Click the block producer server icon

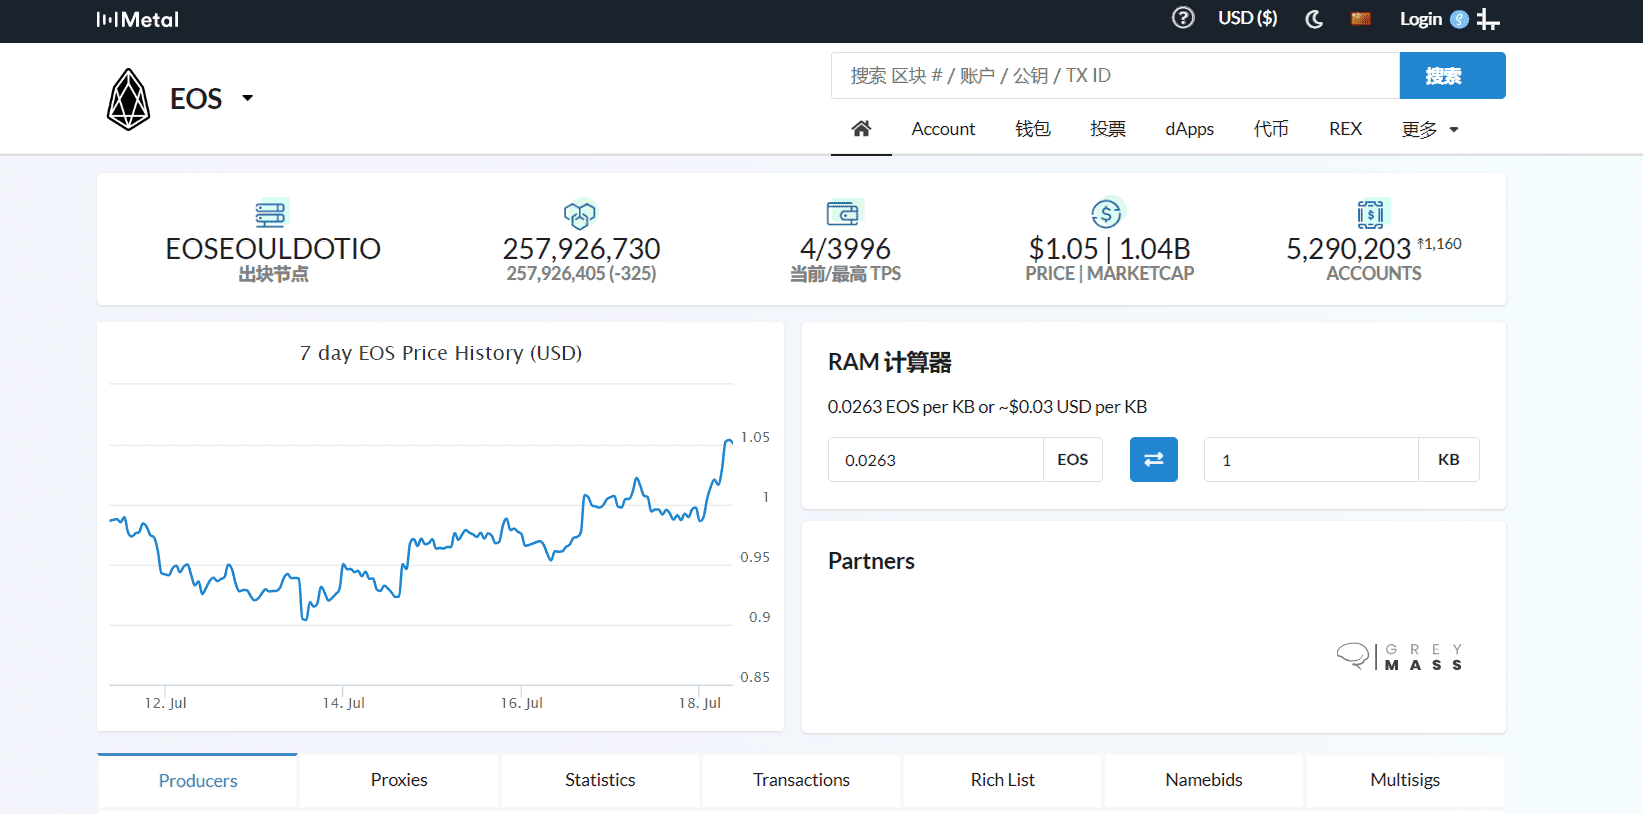[270, 214]
